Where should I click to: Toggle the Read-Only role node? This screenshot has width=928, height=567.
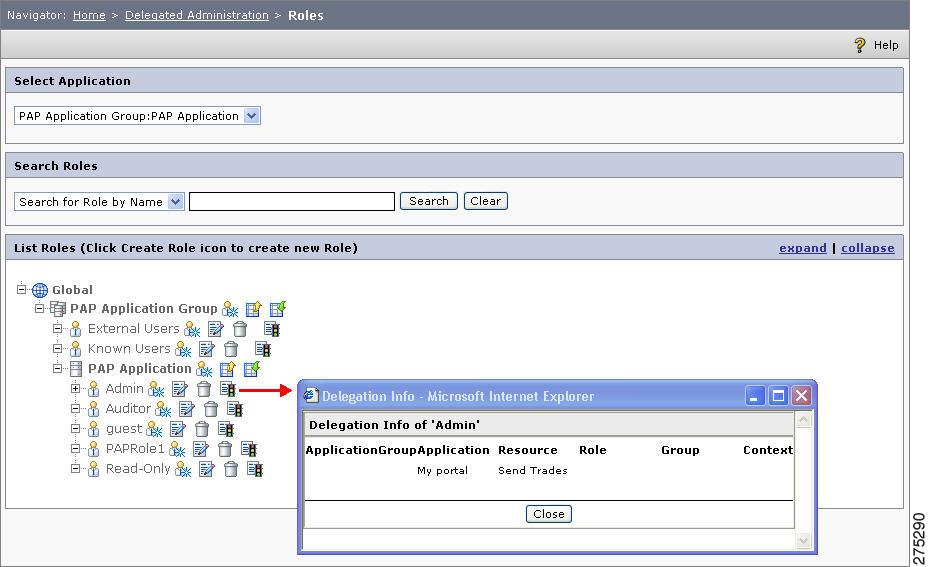click(x=75, y=468)
